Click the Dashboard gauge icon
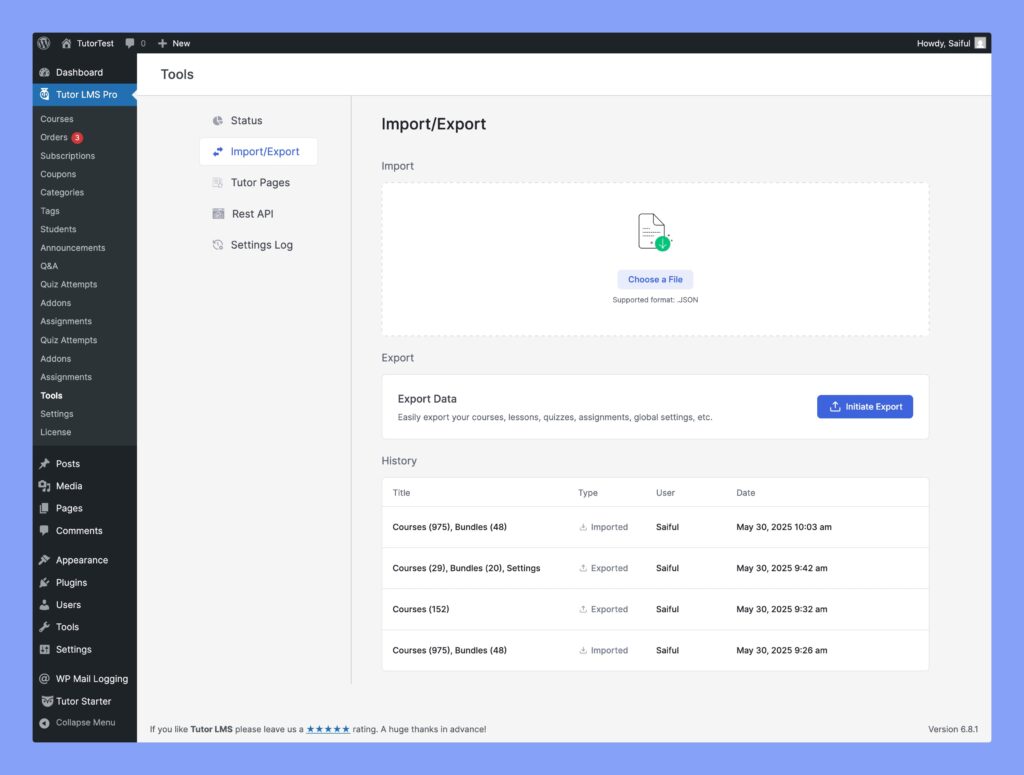The image size is (1024, 775). (44, 72)
